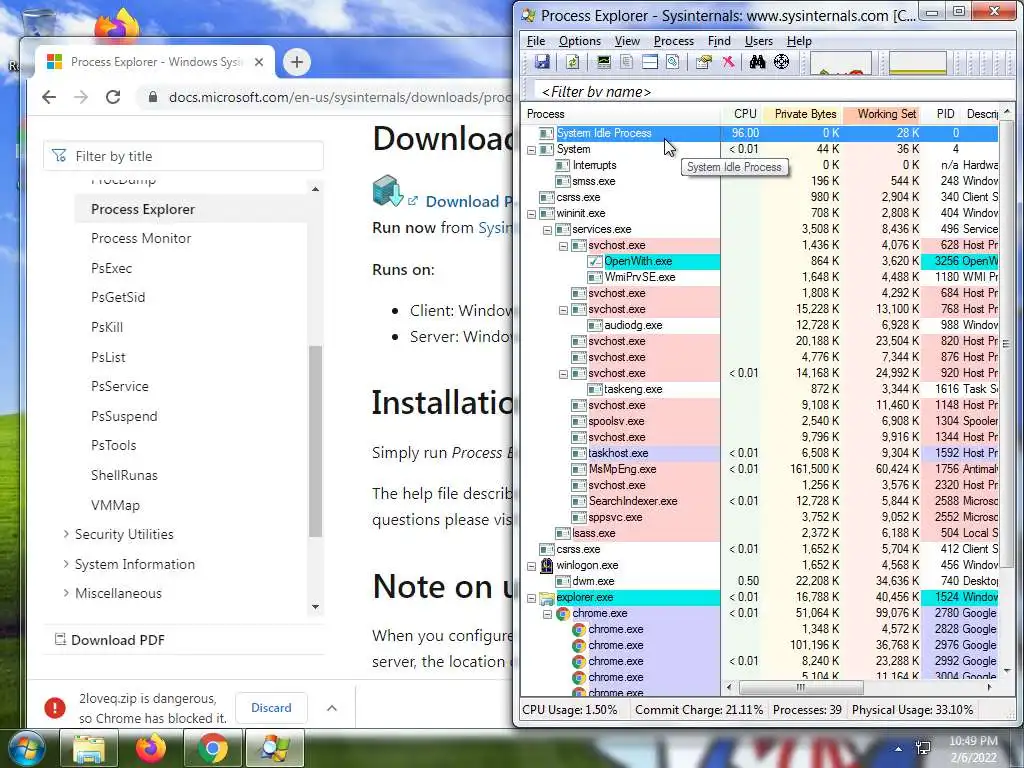Show hidden tray icons arrow
This screenshot has width=1024, height=768.
[x=899, y=749]
